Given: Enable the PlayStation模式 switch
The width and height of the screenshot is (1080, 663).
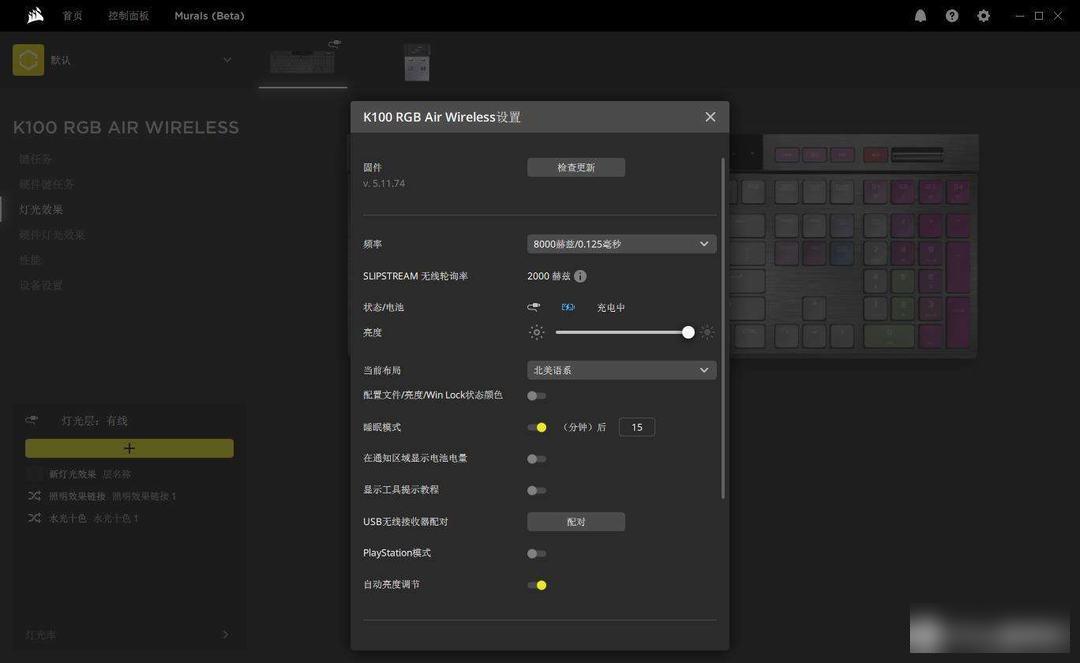Looking at the screenshot, I should point(537,554).
